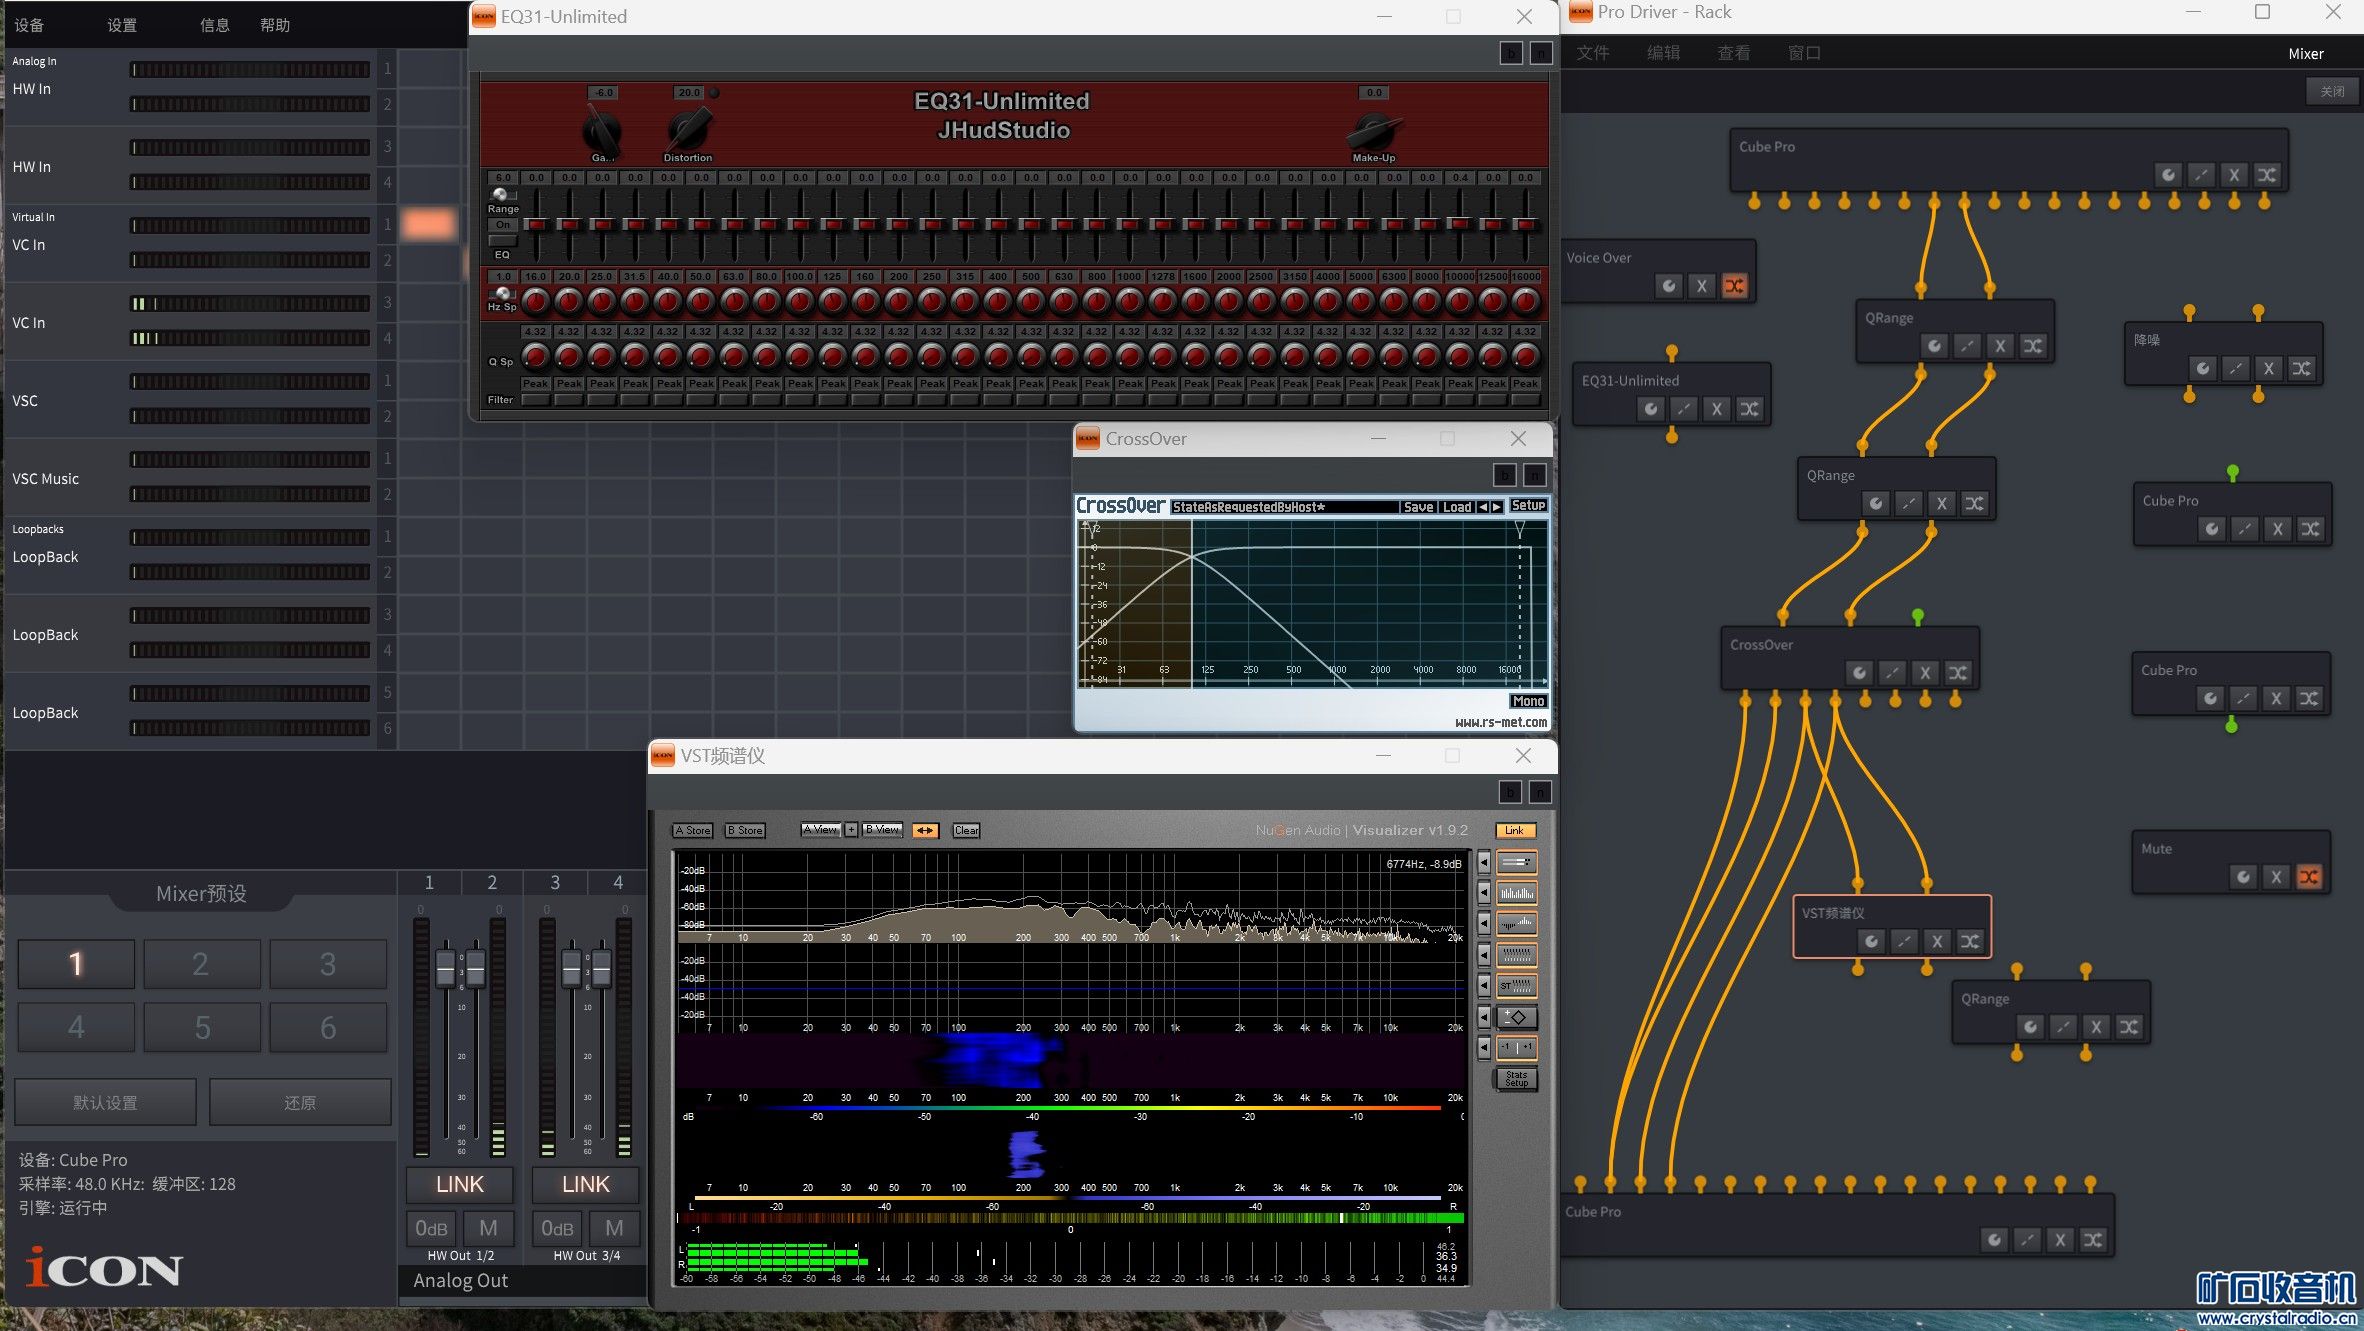Image resolution: width=2364 pixels, height=1331 pixels.
Task: Click the highlighted orange cell in the VC In 1 row
Action: 429,224
